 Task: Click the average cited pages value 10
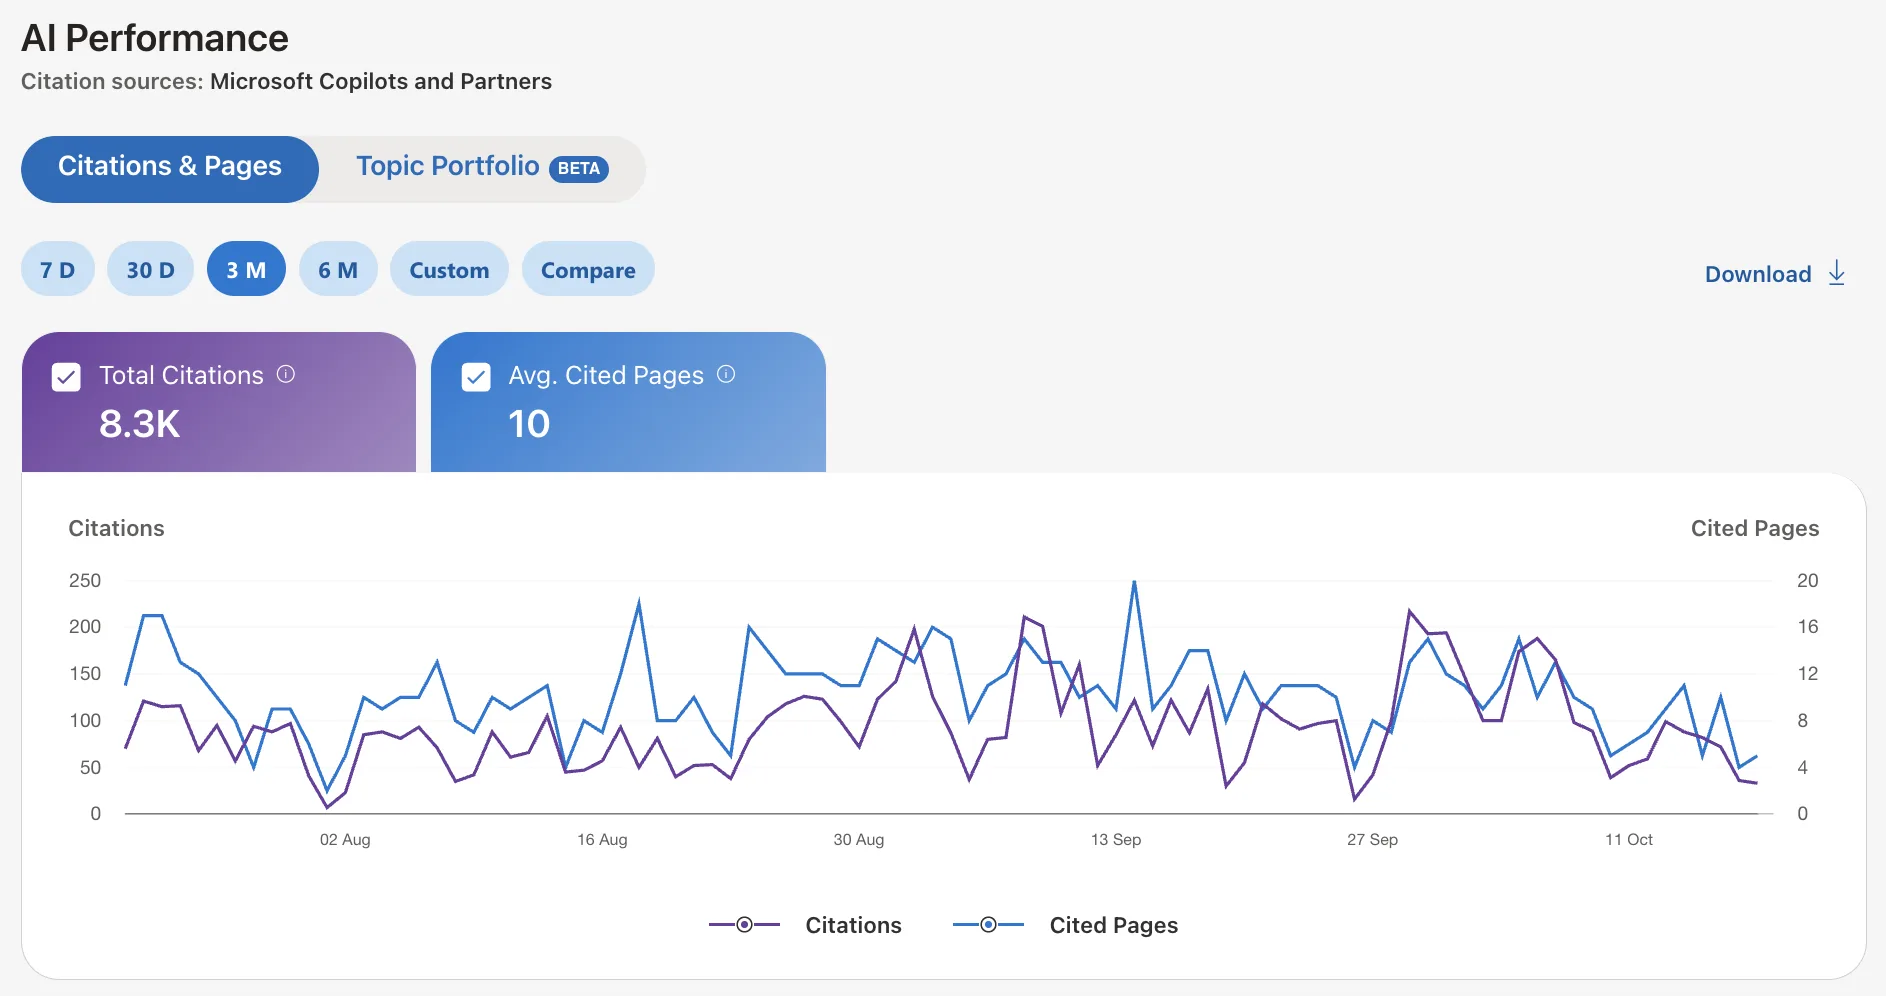pos(529,424)
